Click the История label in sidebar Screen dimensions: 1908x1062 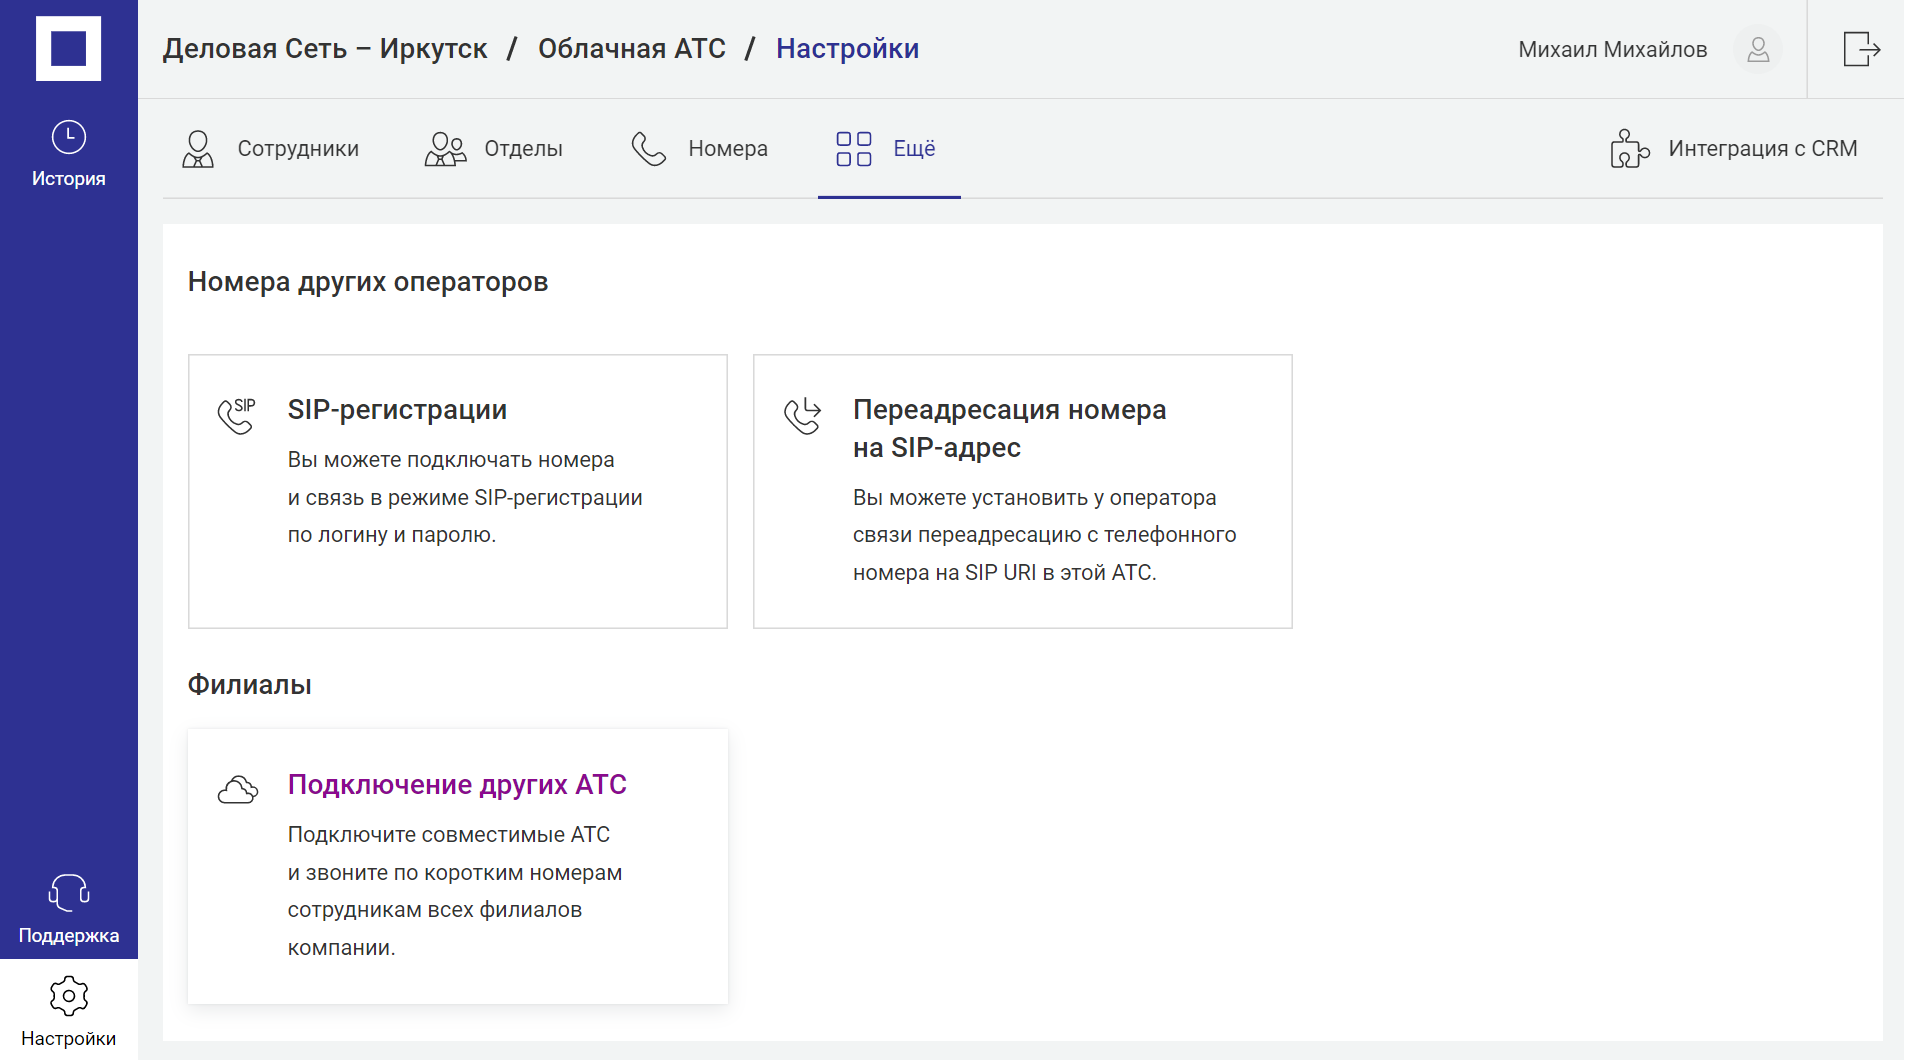click(x=68, y=179)
